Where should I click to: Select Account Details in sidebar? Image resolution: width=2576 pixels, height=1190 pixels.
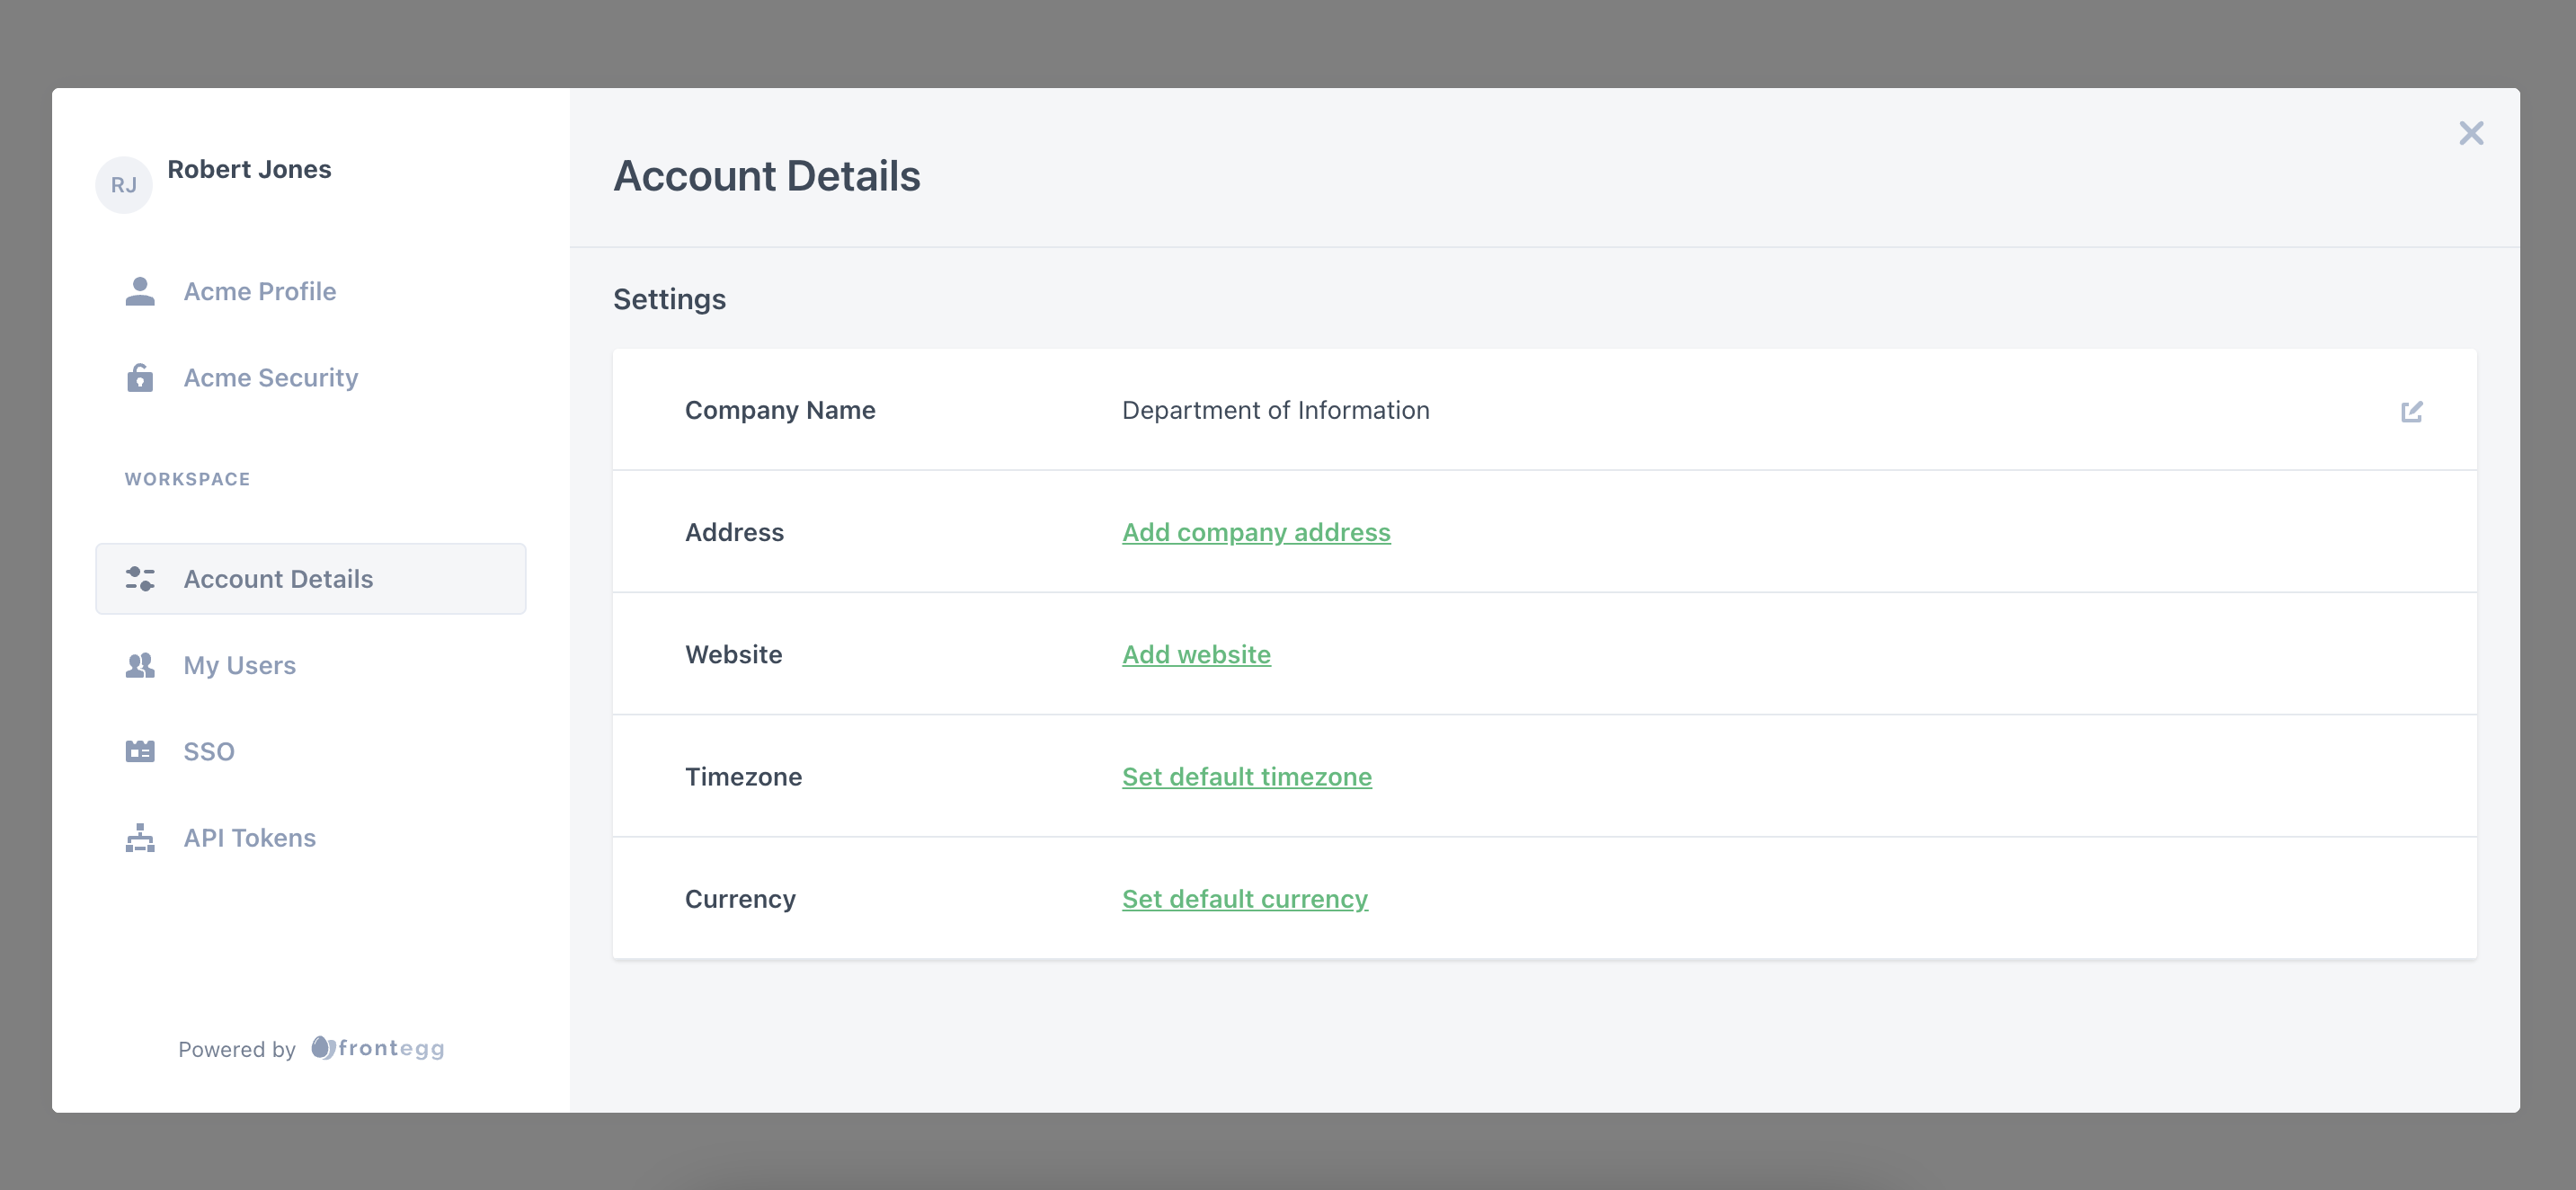278,579
